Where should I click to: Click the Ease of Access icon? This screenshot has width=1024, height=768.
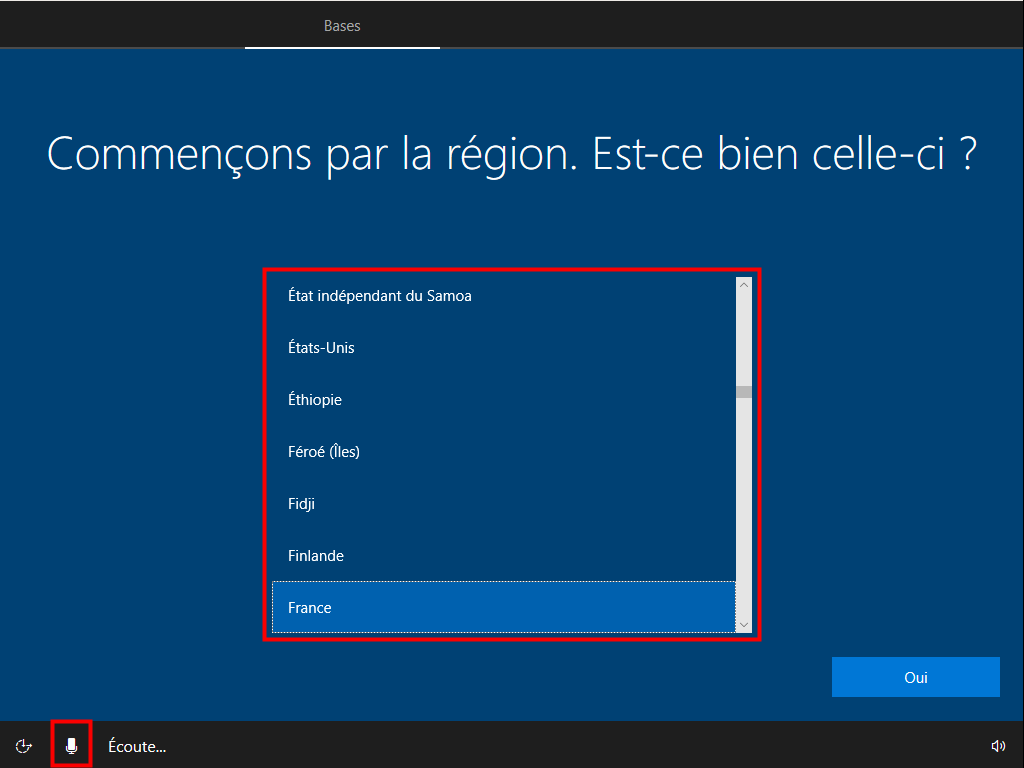click(24, 746)
